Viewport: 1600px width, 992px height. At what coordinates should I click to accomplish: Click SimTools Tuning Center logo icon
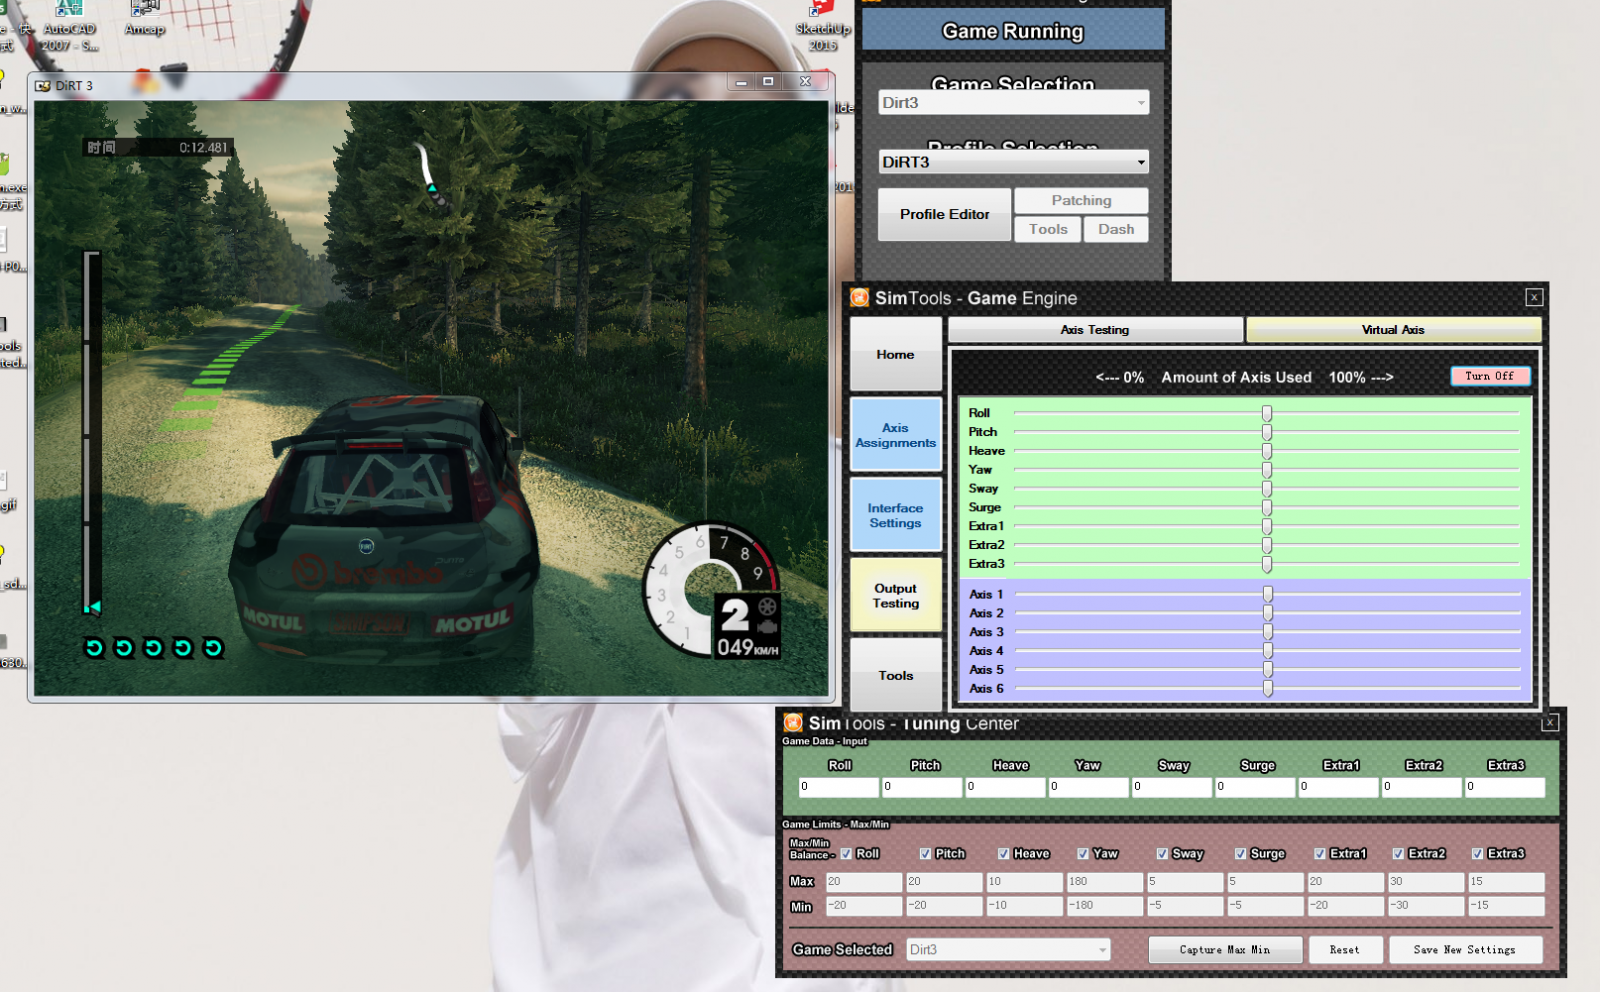pyautogui.click(x=793, y=722)
